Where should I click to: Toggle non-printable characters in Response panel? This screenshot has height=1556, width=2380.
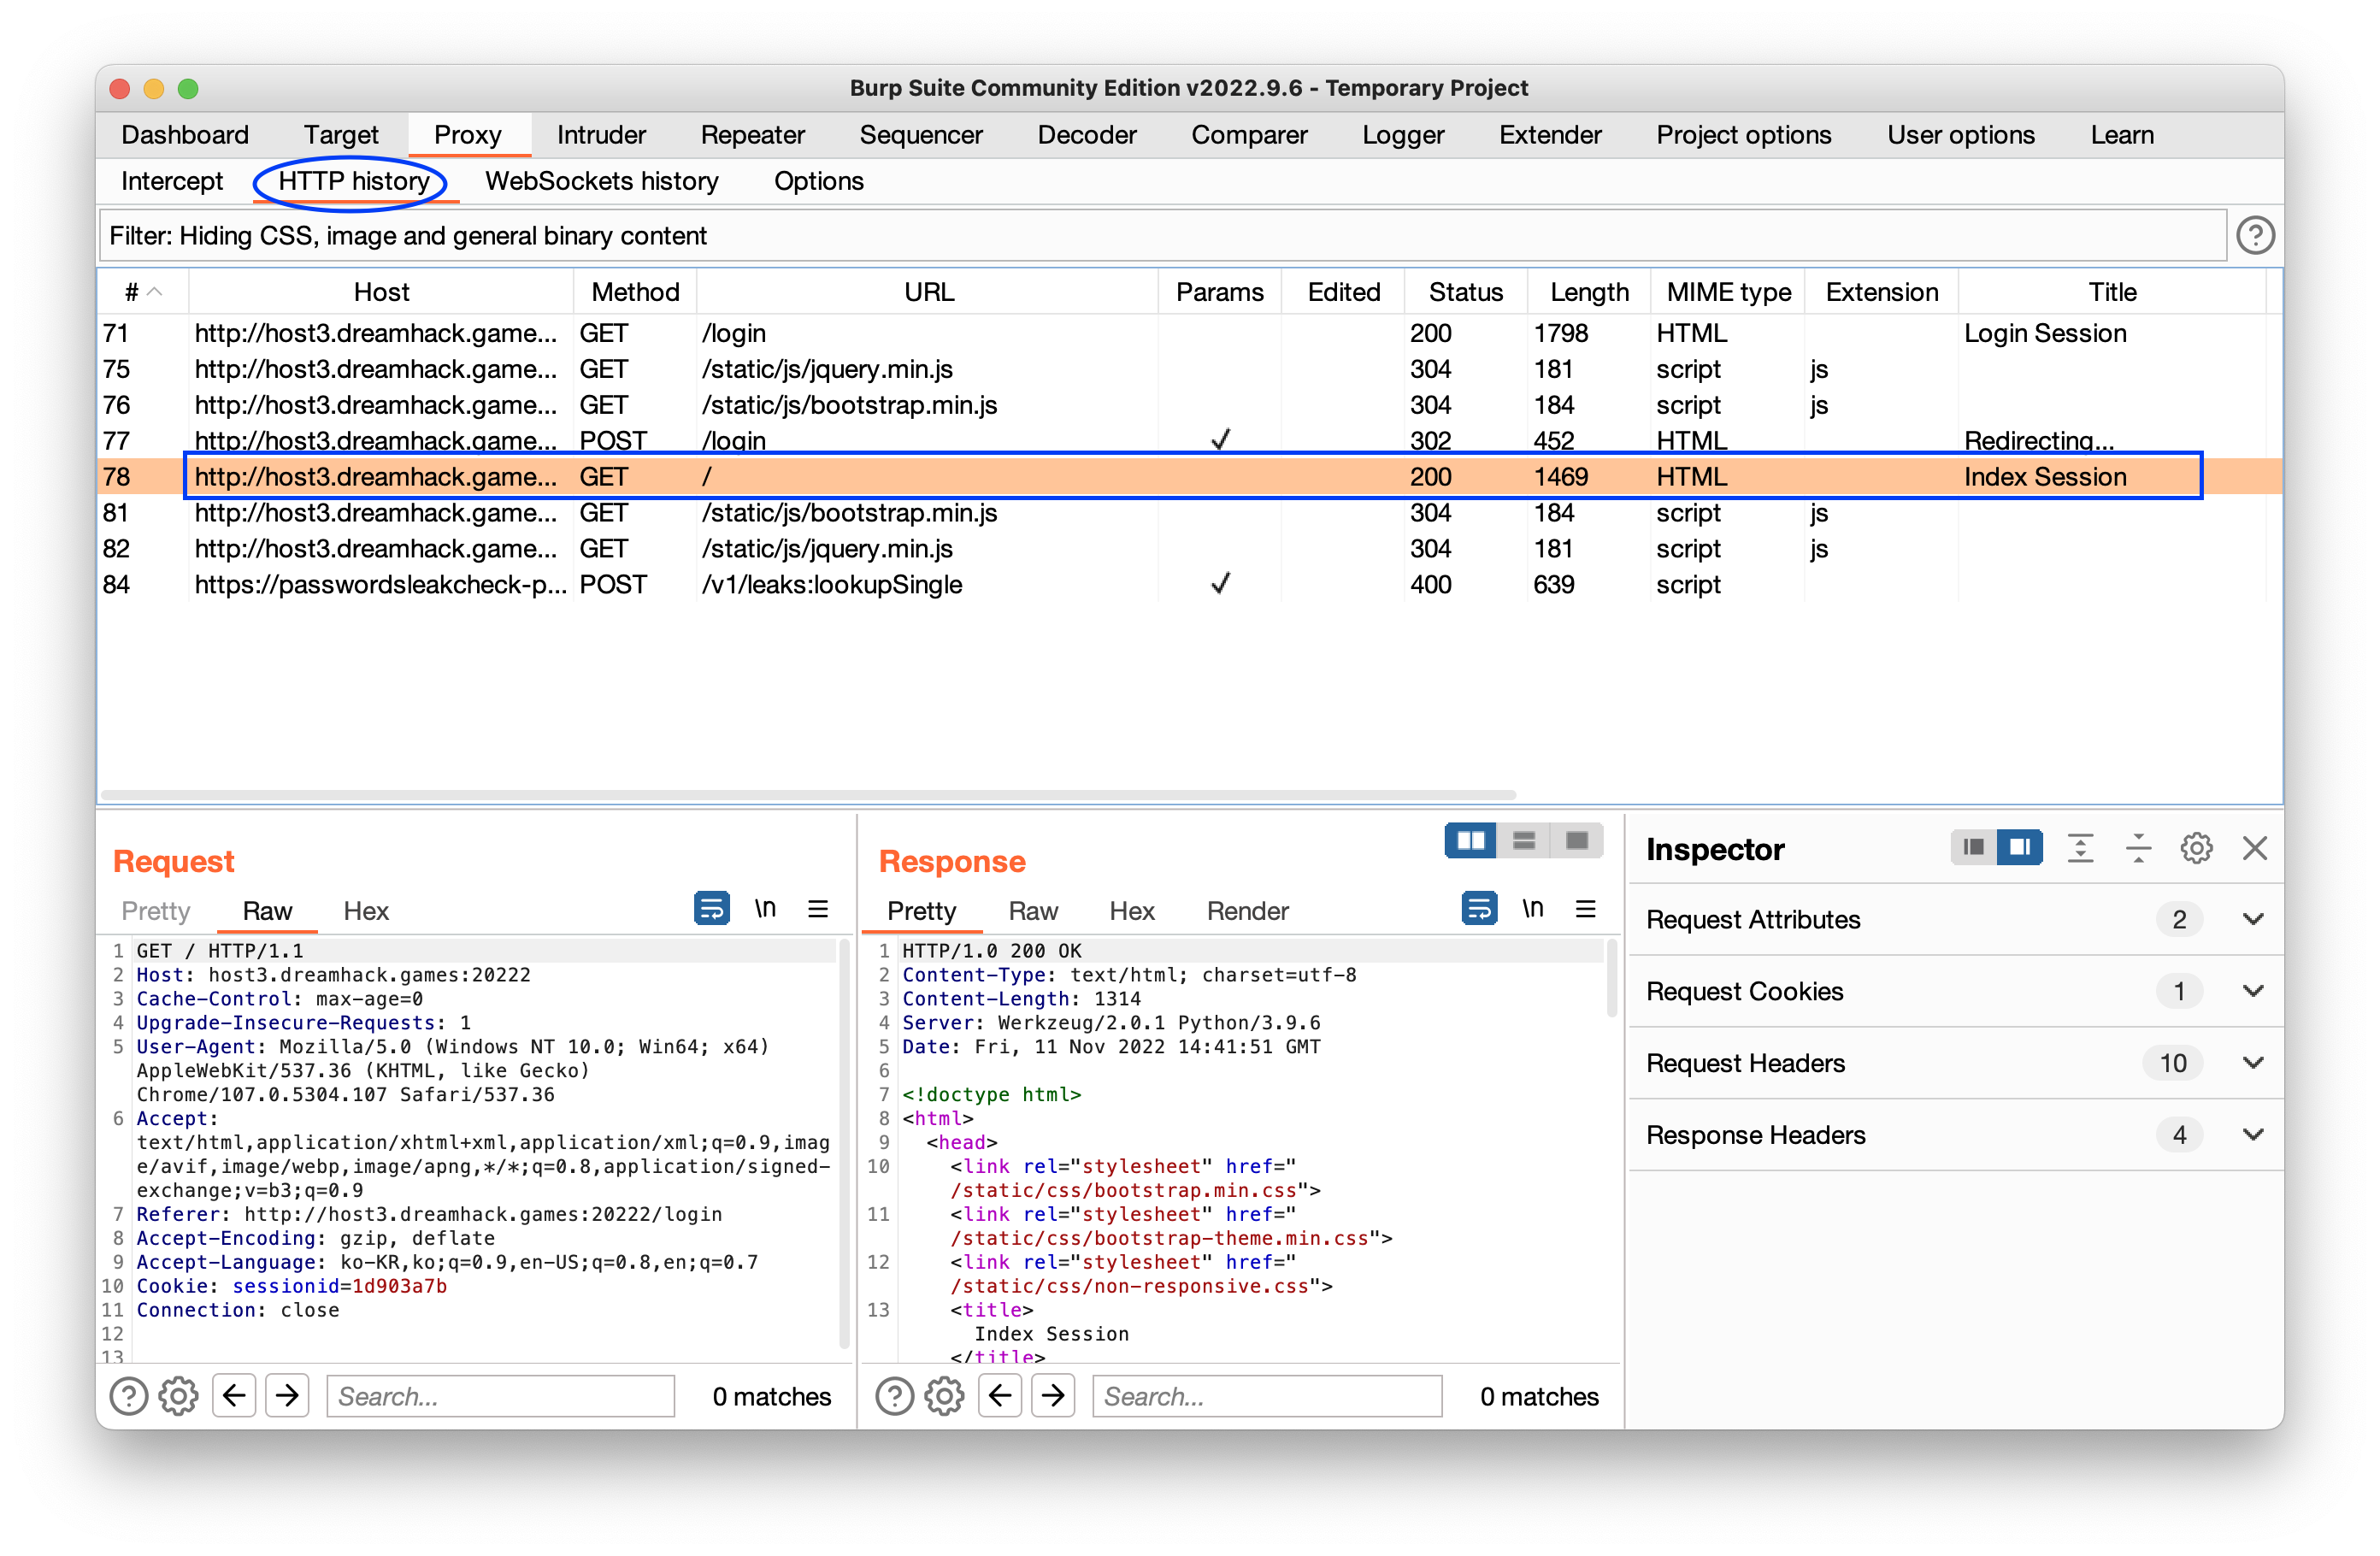pyautogui.click(x=1532, y=909)
